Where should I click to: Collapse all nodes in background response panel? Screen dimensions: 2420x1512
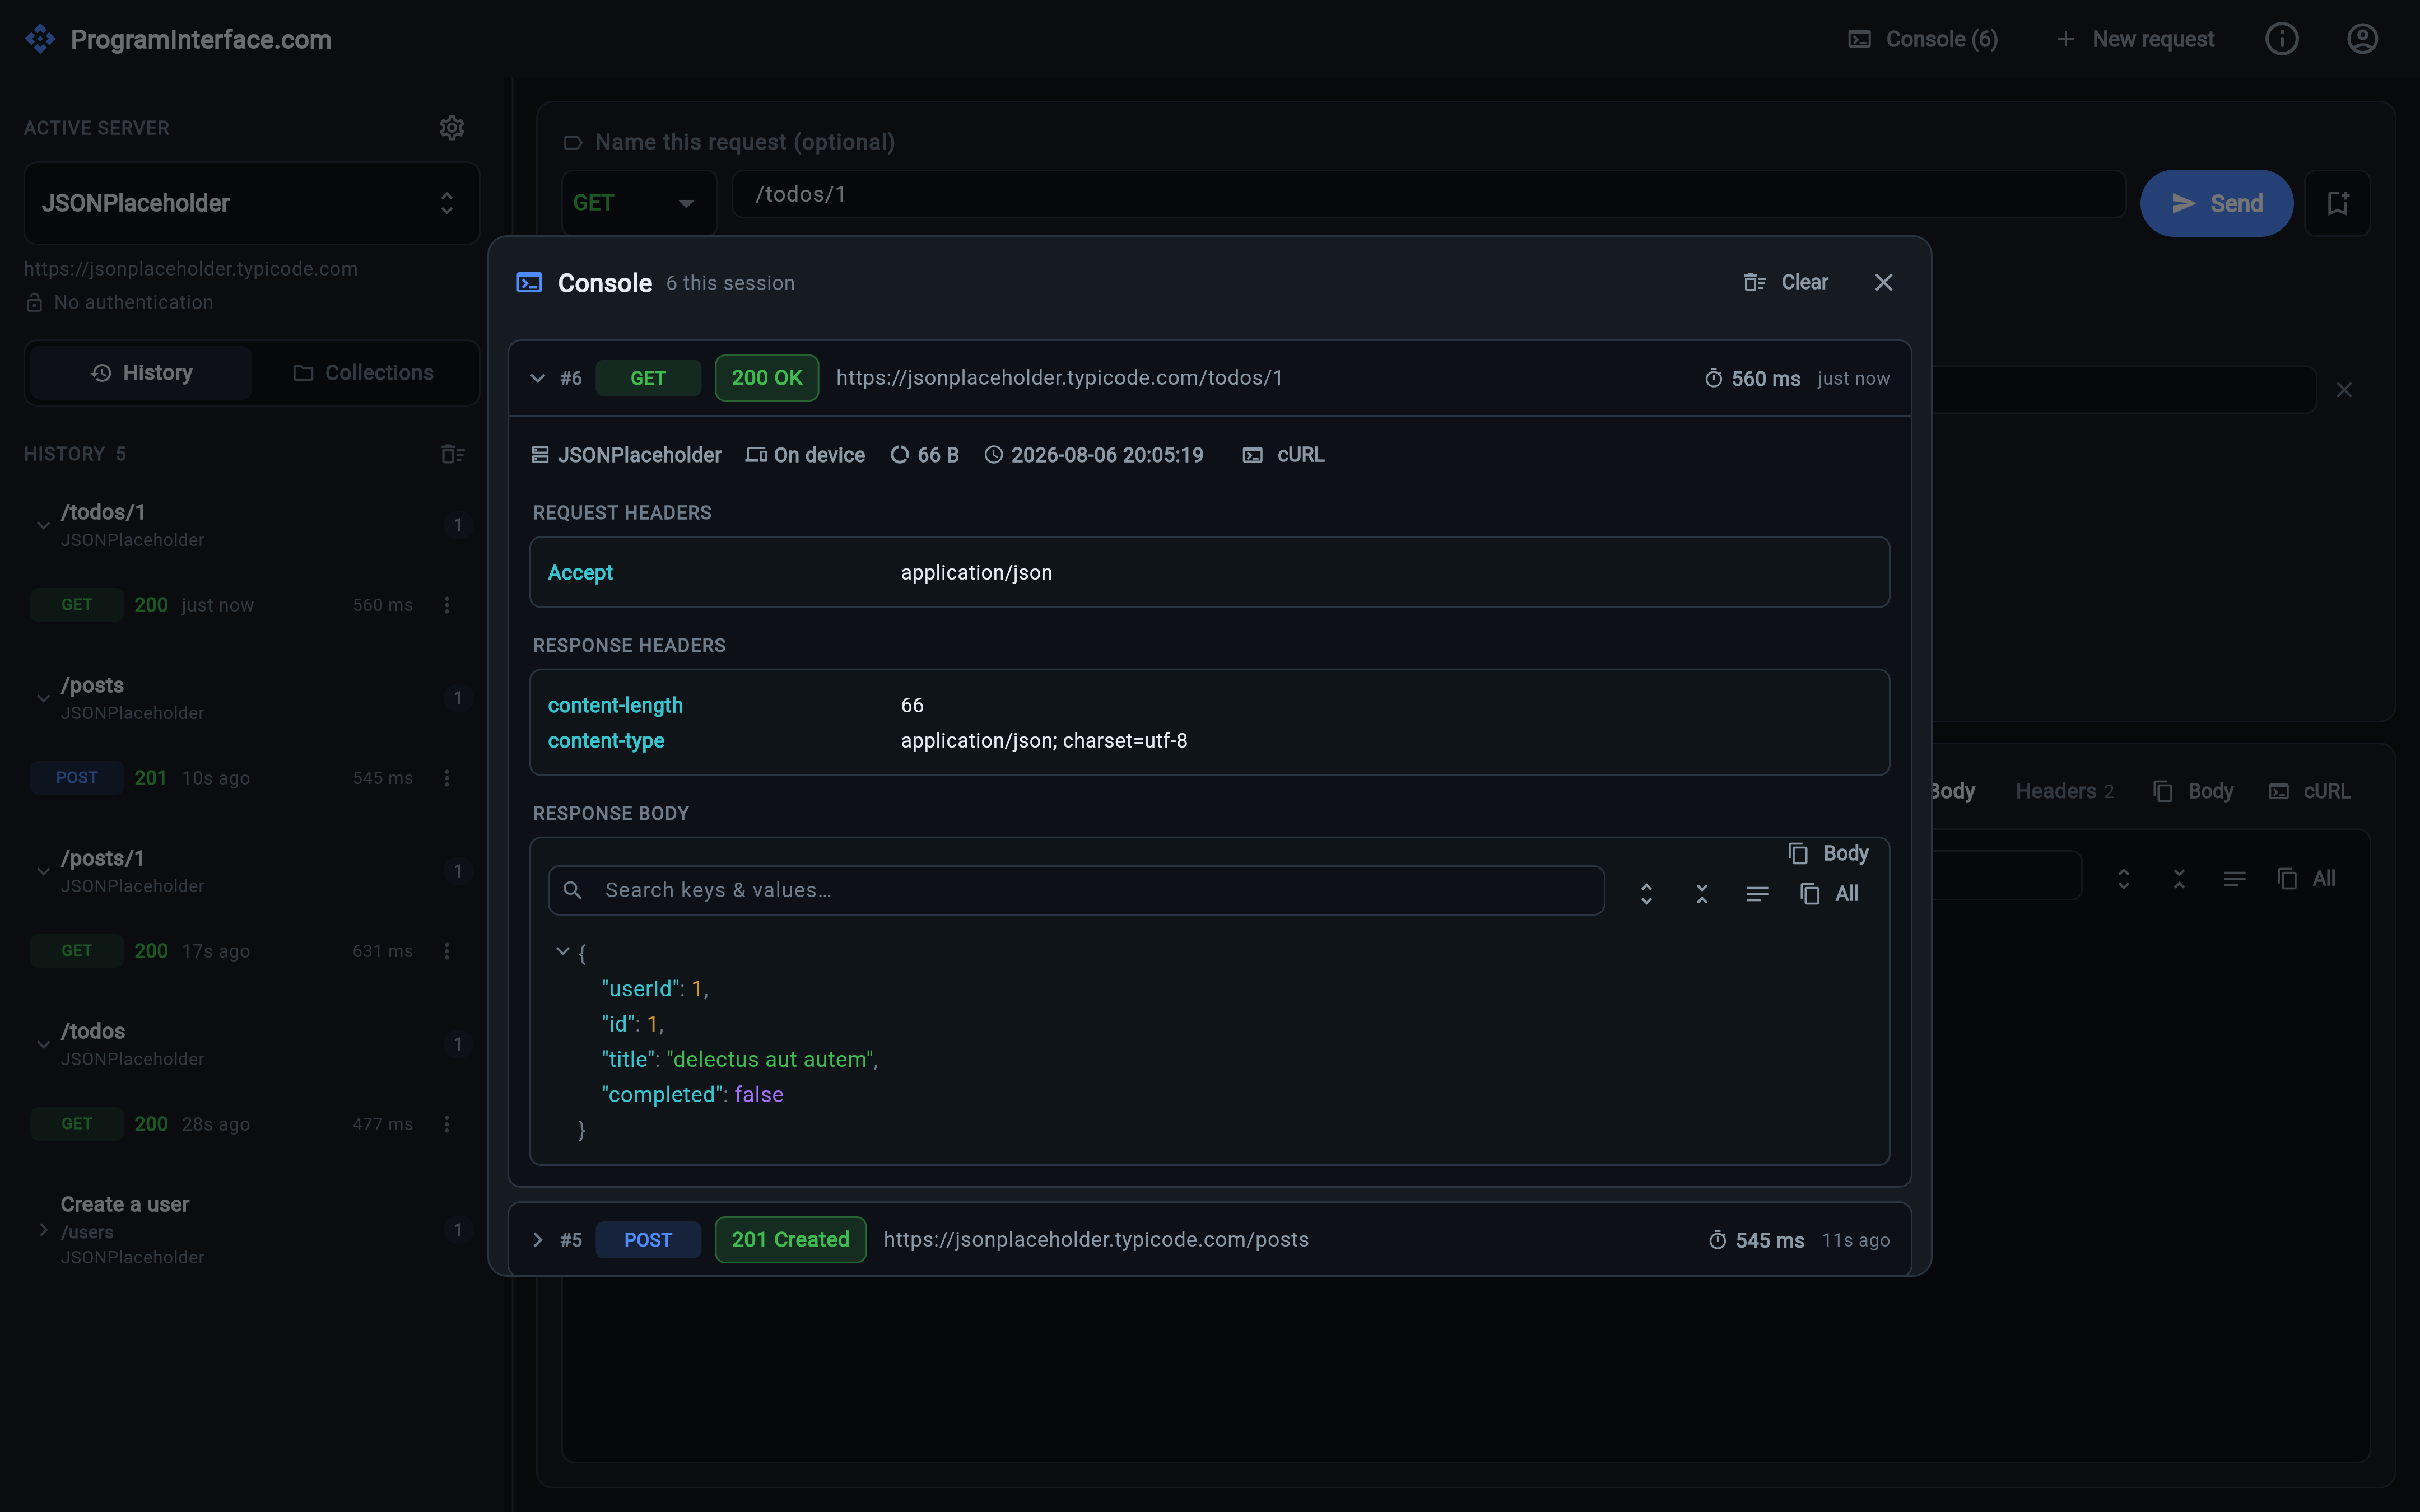pos(2179,878)
